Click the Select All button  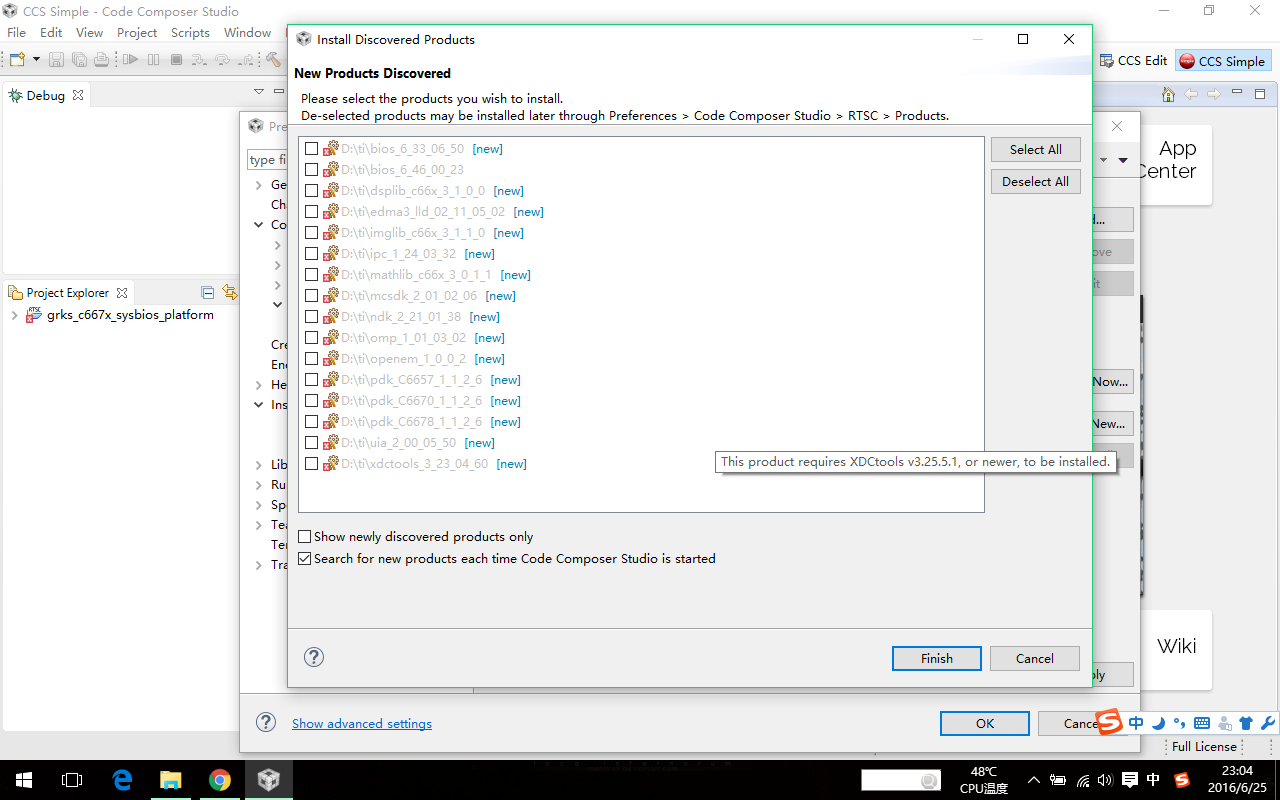click(x=1036, y=149)
